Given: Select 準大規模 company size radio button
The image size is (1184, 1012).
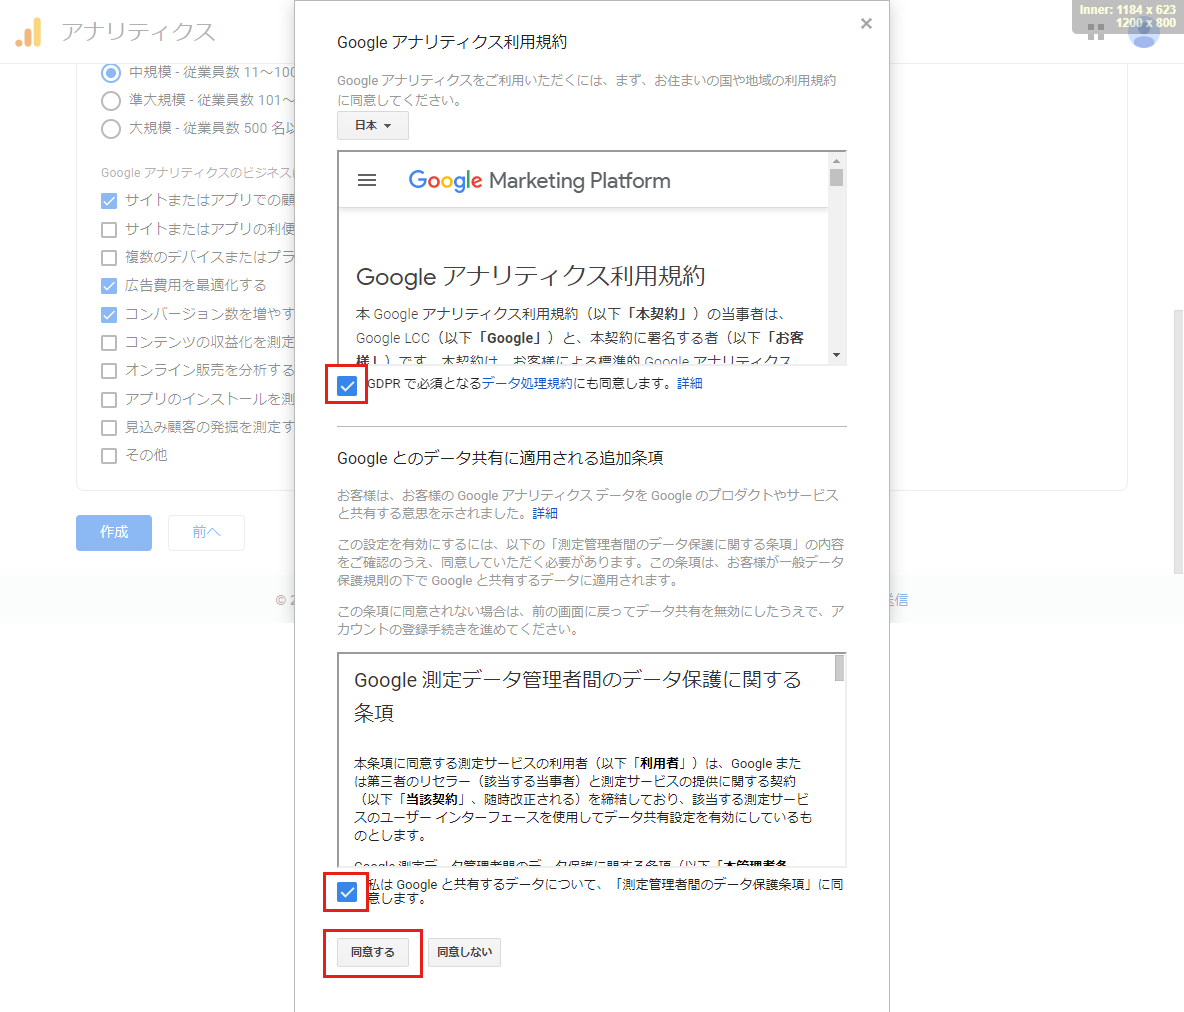Looking at the screenshot, I should click(111, 100).
